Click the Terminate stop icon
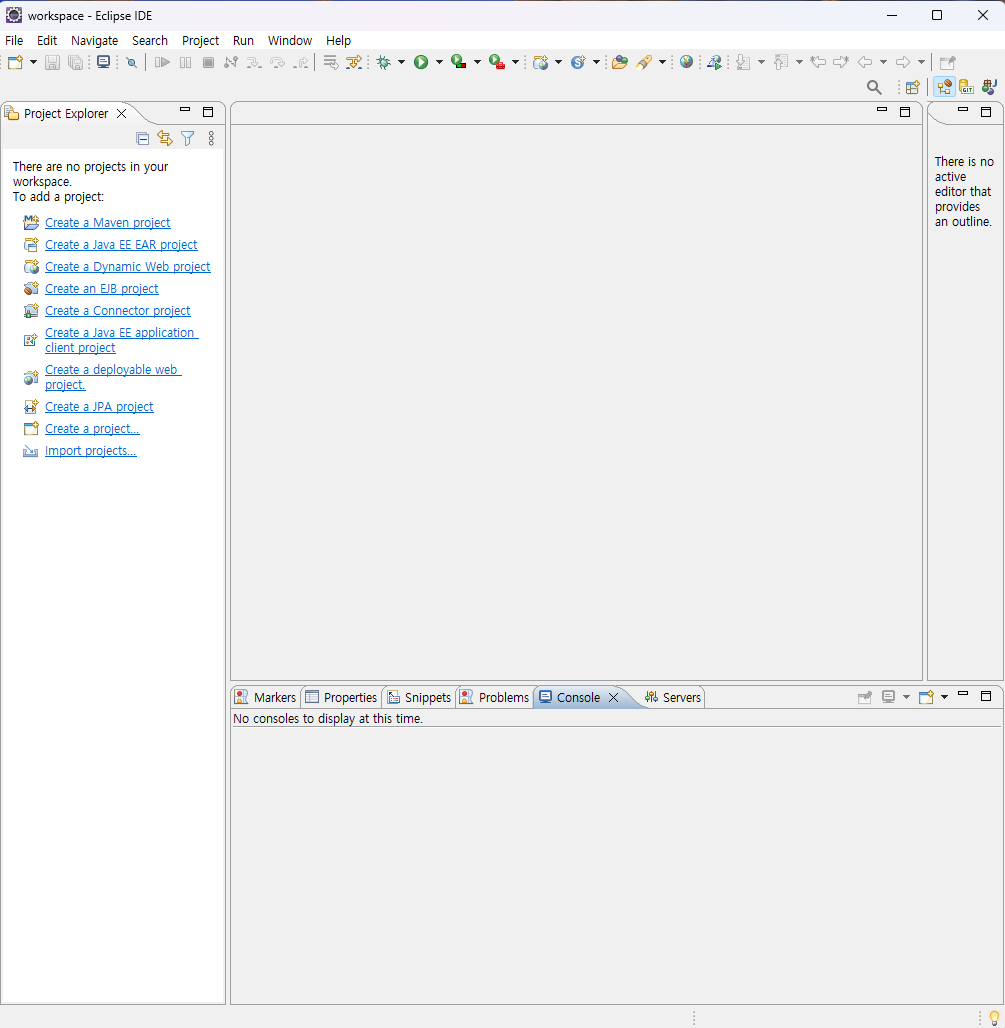Viewport: 1005px width, 1028px height. (208, 62)
